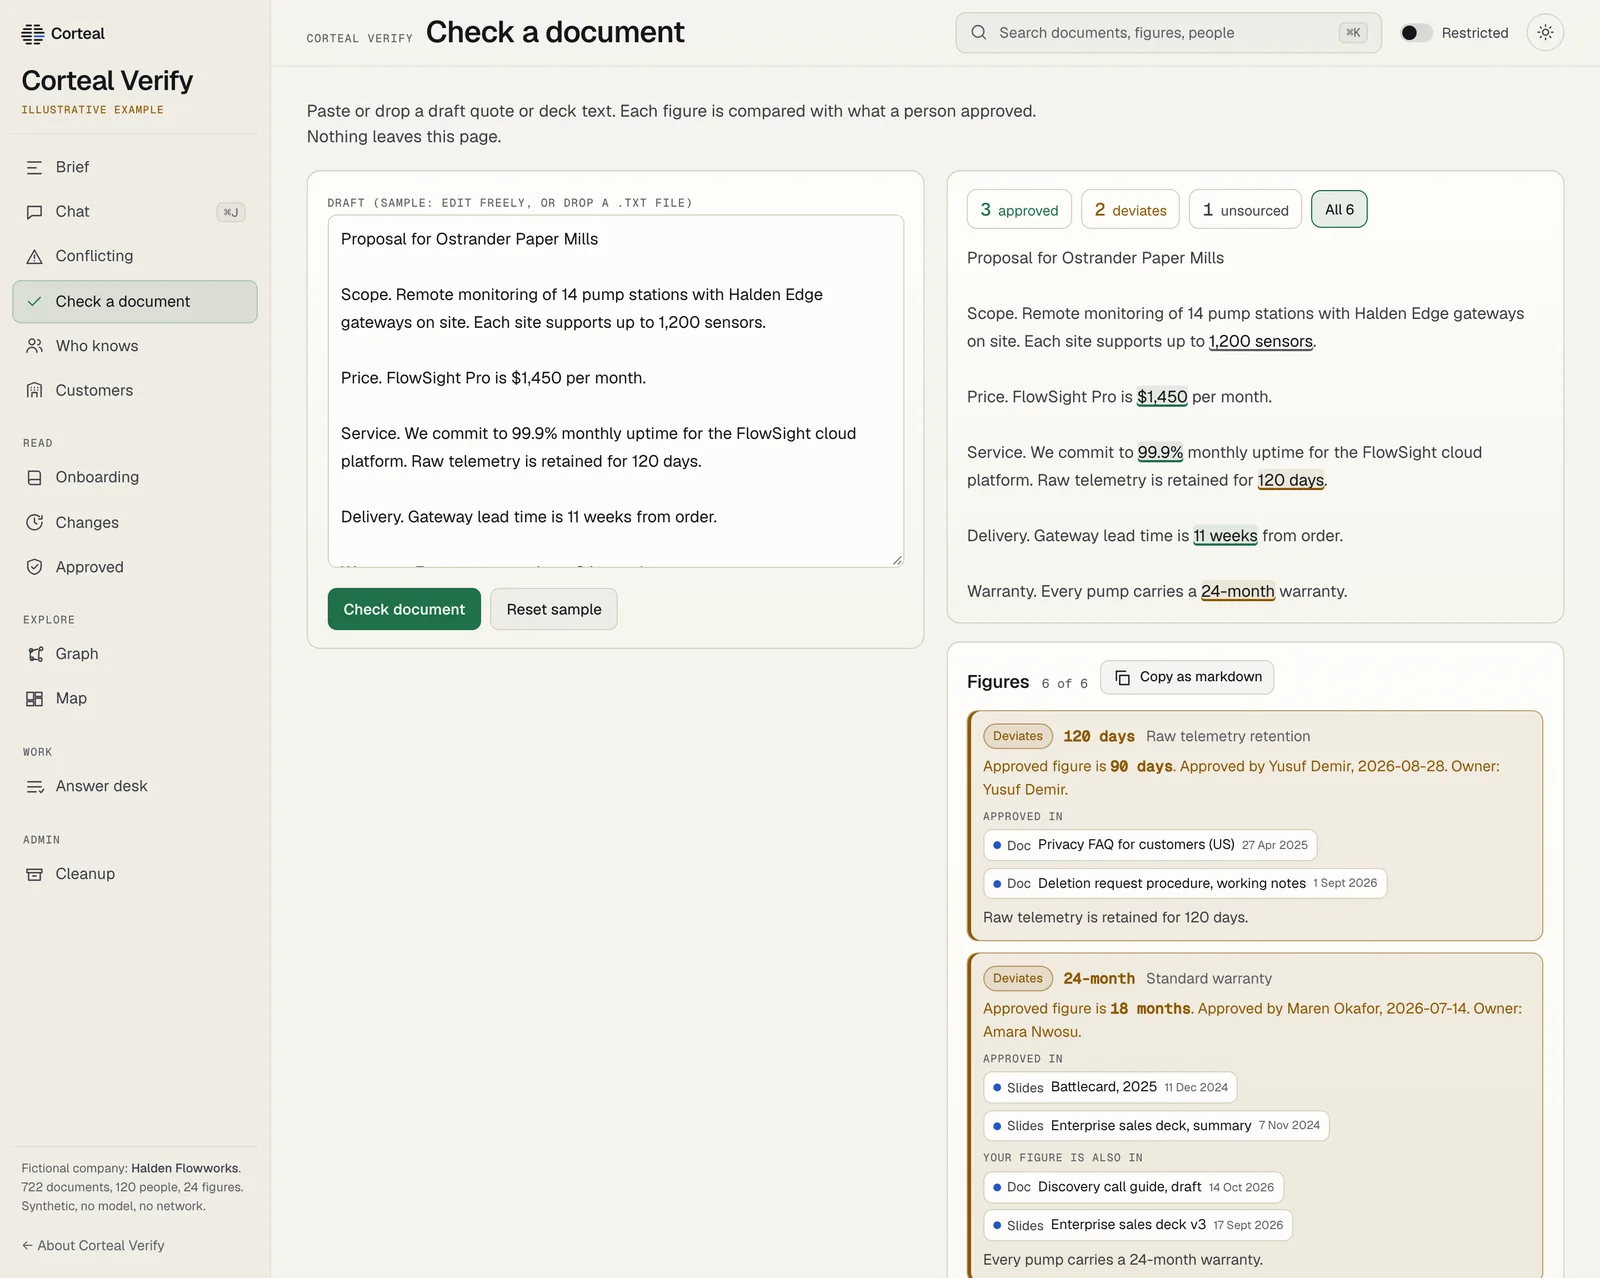Click the highlighted 99.9% figure

1160,453
